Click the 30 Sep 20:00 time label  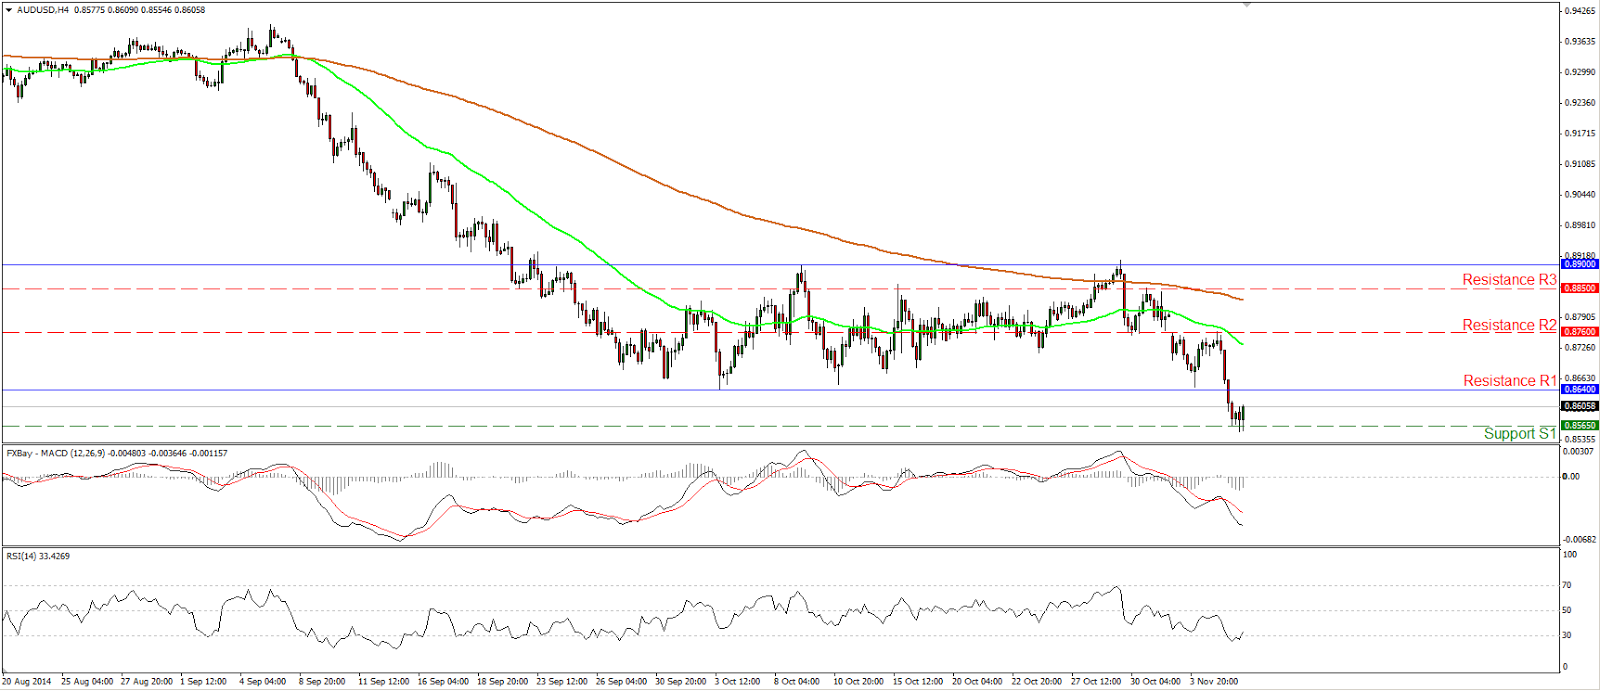click(x=681, y=681)
